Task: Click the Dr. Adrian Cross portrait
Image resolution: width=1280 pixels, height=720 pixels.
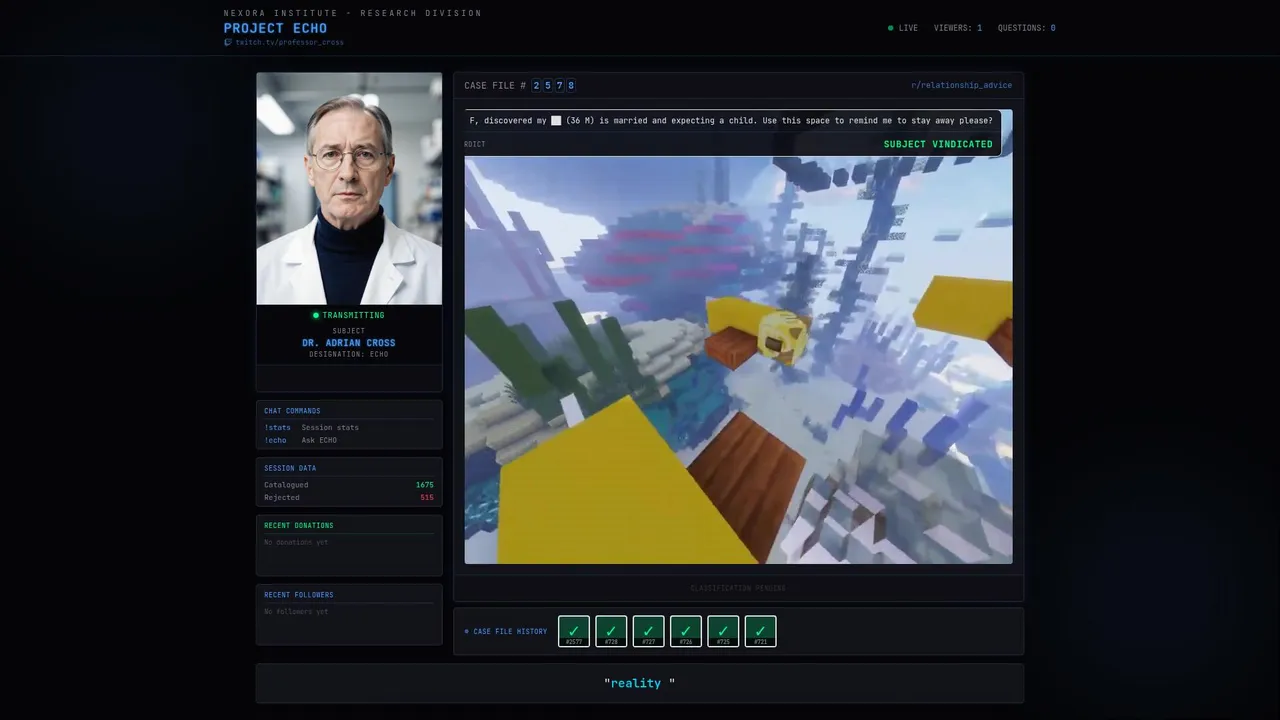Action: pos(349,188)
